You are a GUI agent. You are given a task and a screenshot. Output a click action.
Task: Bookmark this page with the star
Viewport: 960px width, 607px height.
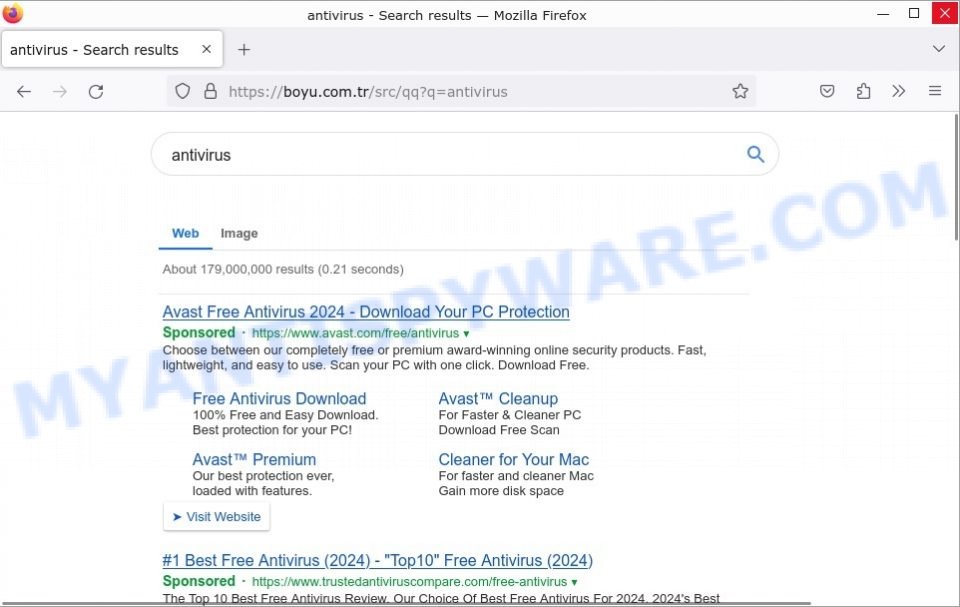(740, 91)
